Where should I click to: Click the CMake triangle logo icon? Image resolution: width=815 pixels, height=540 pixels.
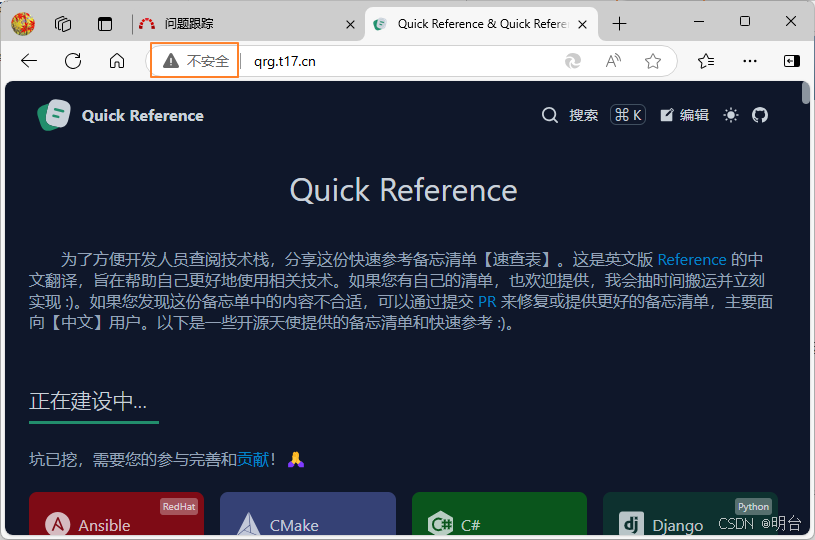tap(249, 524)
